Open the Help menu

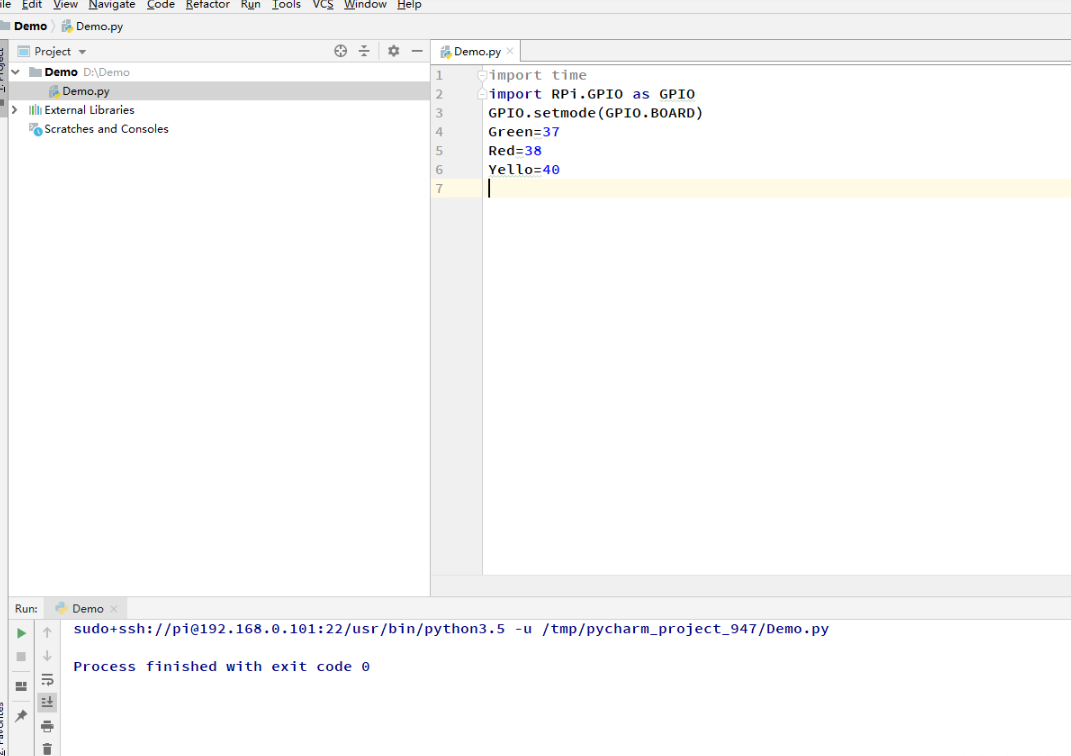click(409, 5)
